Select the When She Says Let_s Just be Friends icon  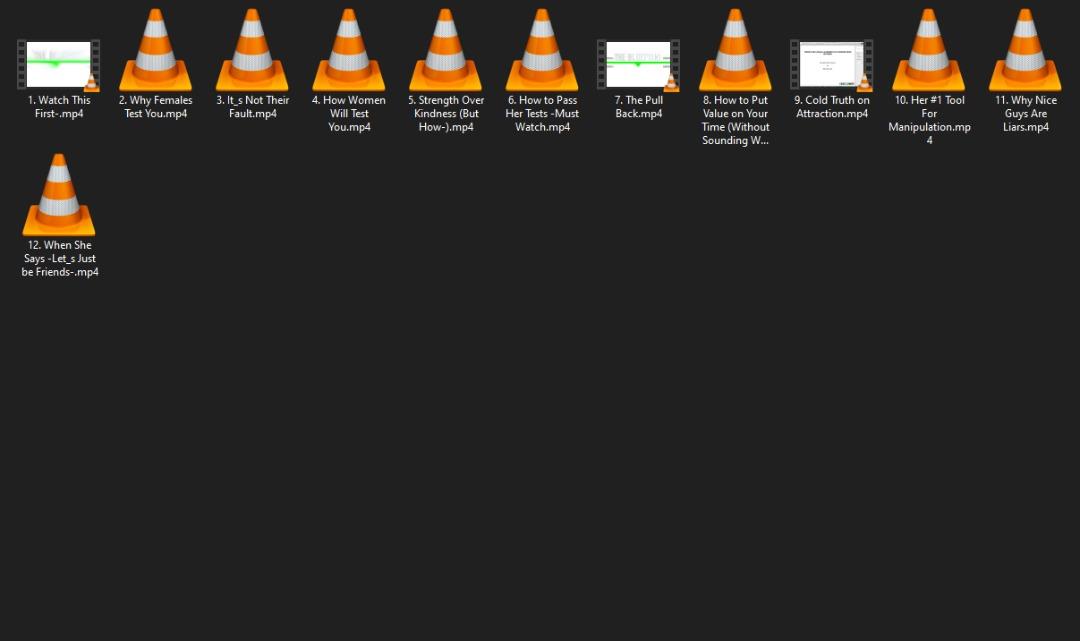(x=59, y=196)
